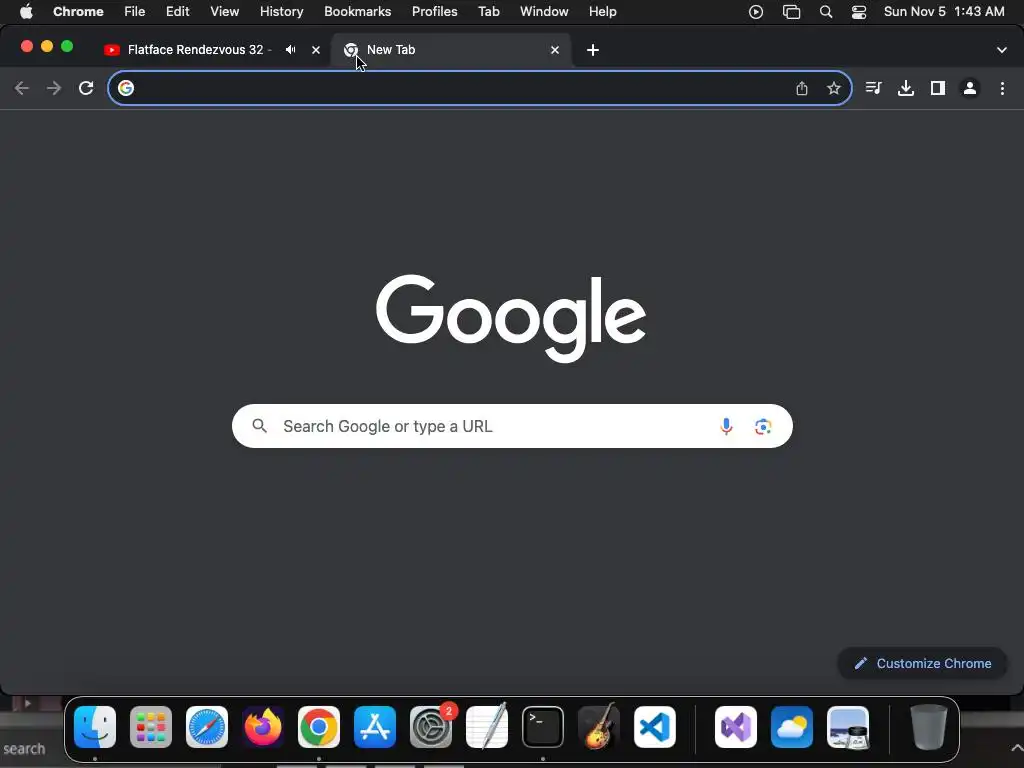The height and width of the screenshot is (768, 1024).
Task: Open the Apple menu
Action: (26, 12)
